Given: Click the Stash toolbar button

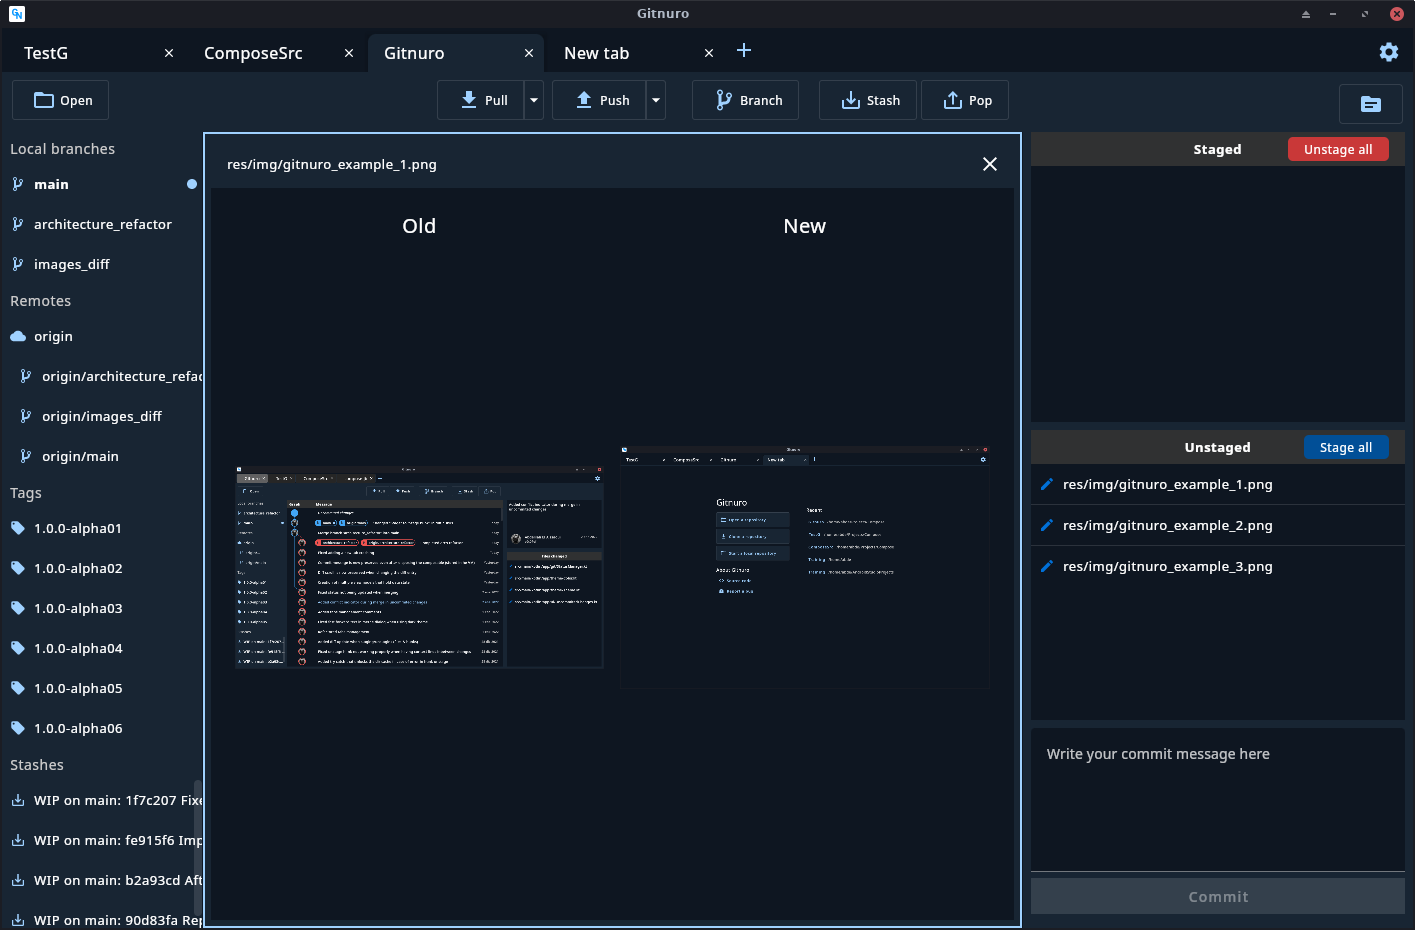Looking at the screenshot, I should (x=868, y=100).
